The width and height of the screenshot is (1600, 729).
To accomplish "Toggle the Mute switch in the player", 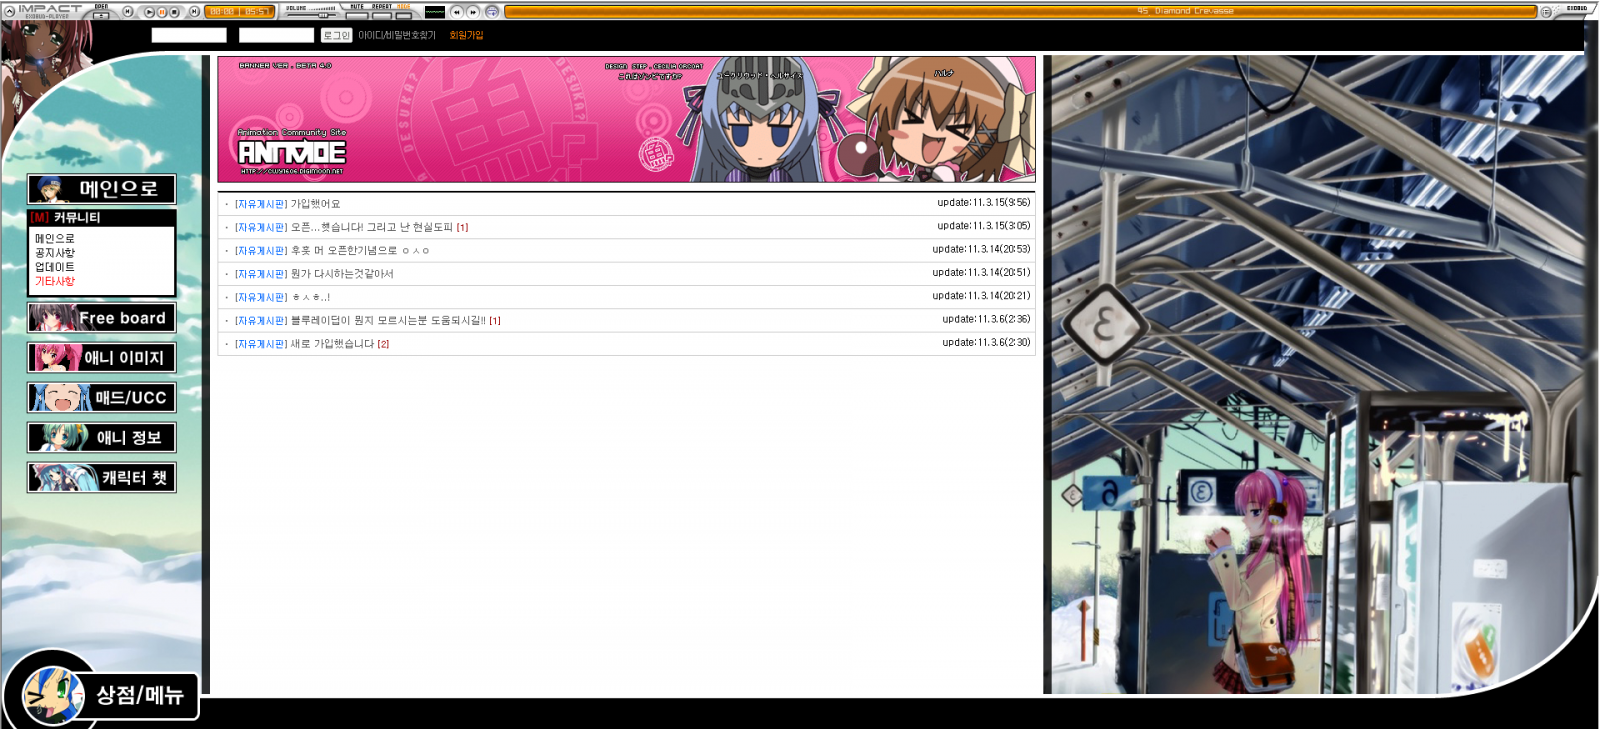I will point(356,15).
